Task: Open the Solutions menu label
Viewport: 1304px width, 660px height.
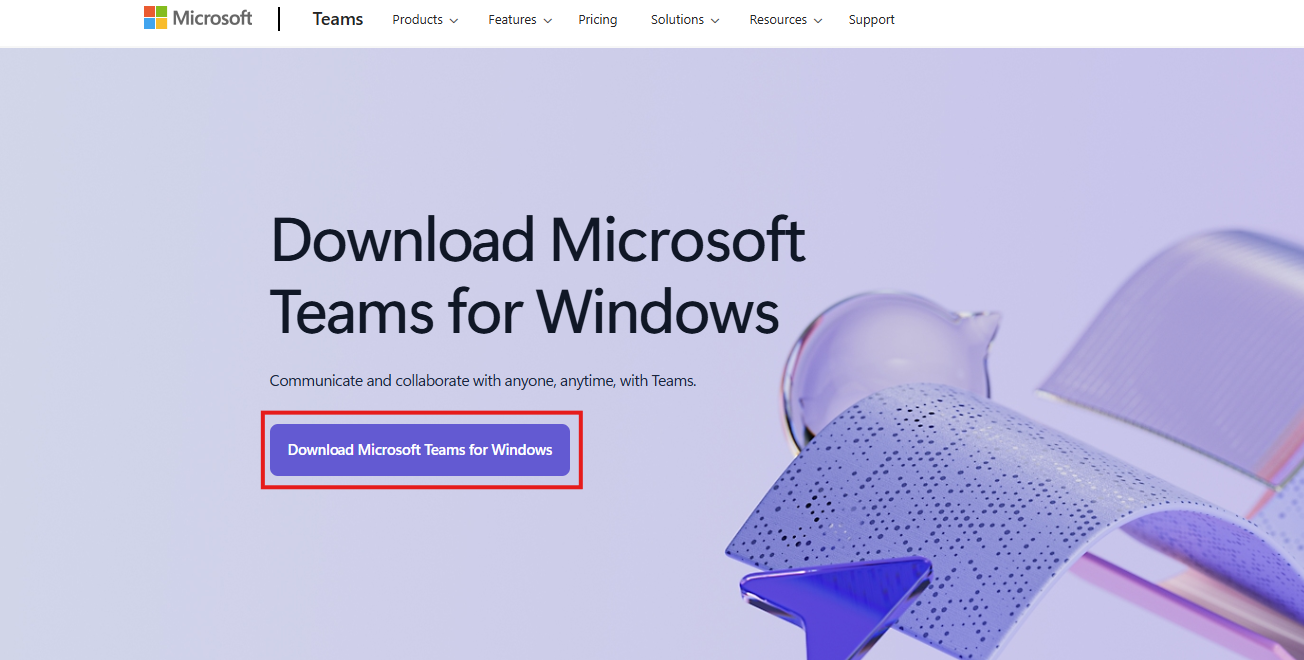Action: coord(678,20)
